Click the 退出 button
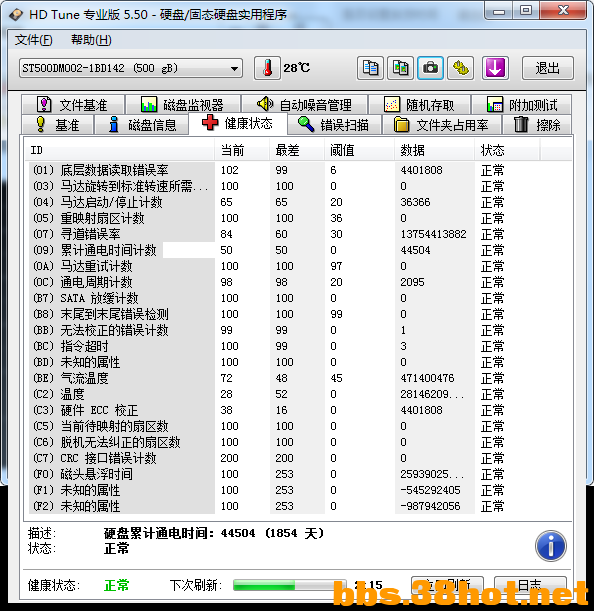594x611 pixels. 547,68
